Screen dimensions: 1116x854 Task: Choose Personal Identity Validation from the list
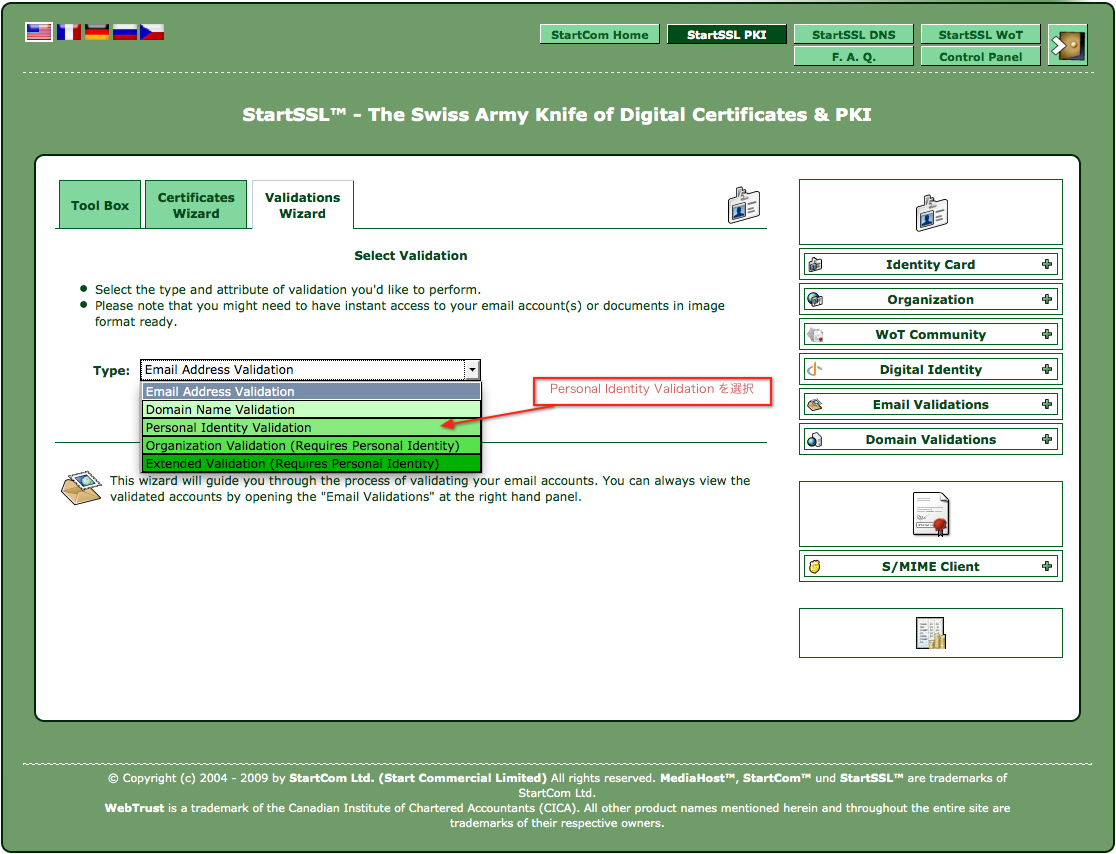click(312, 428)
